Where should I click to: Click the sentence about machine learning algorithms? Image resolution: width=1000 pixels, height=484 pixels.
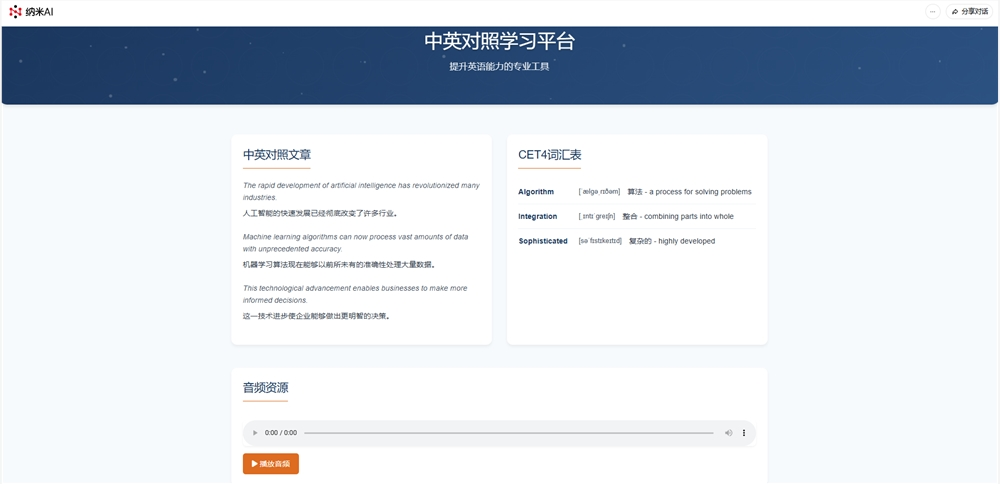355,243
